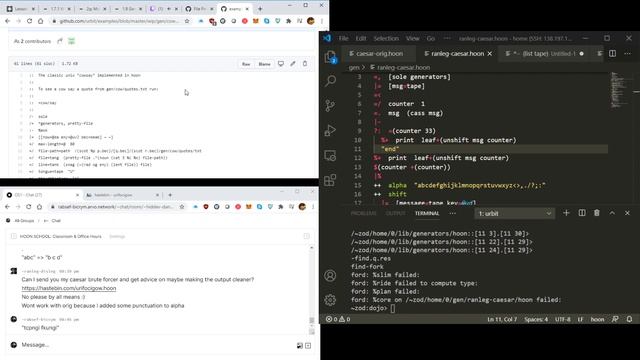Open the code input icon beside message box
This screenshot has height=360, width=640.
tap(308, 345)
